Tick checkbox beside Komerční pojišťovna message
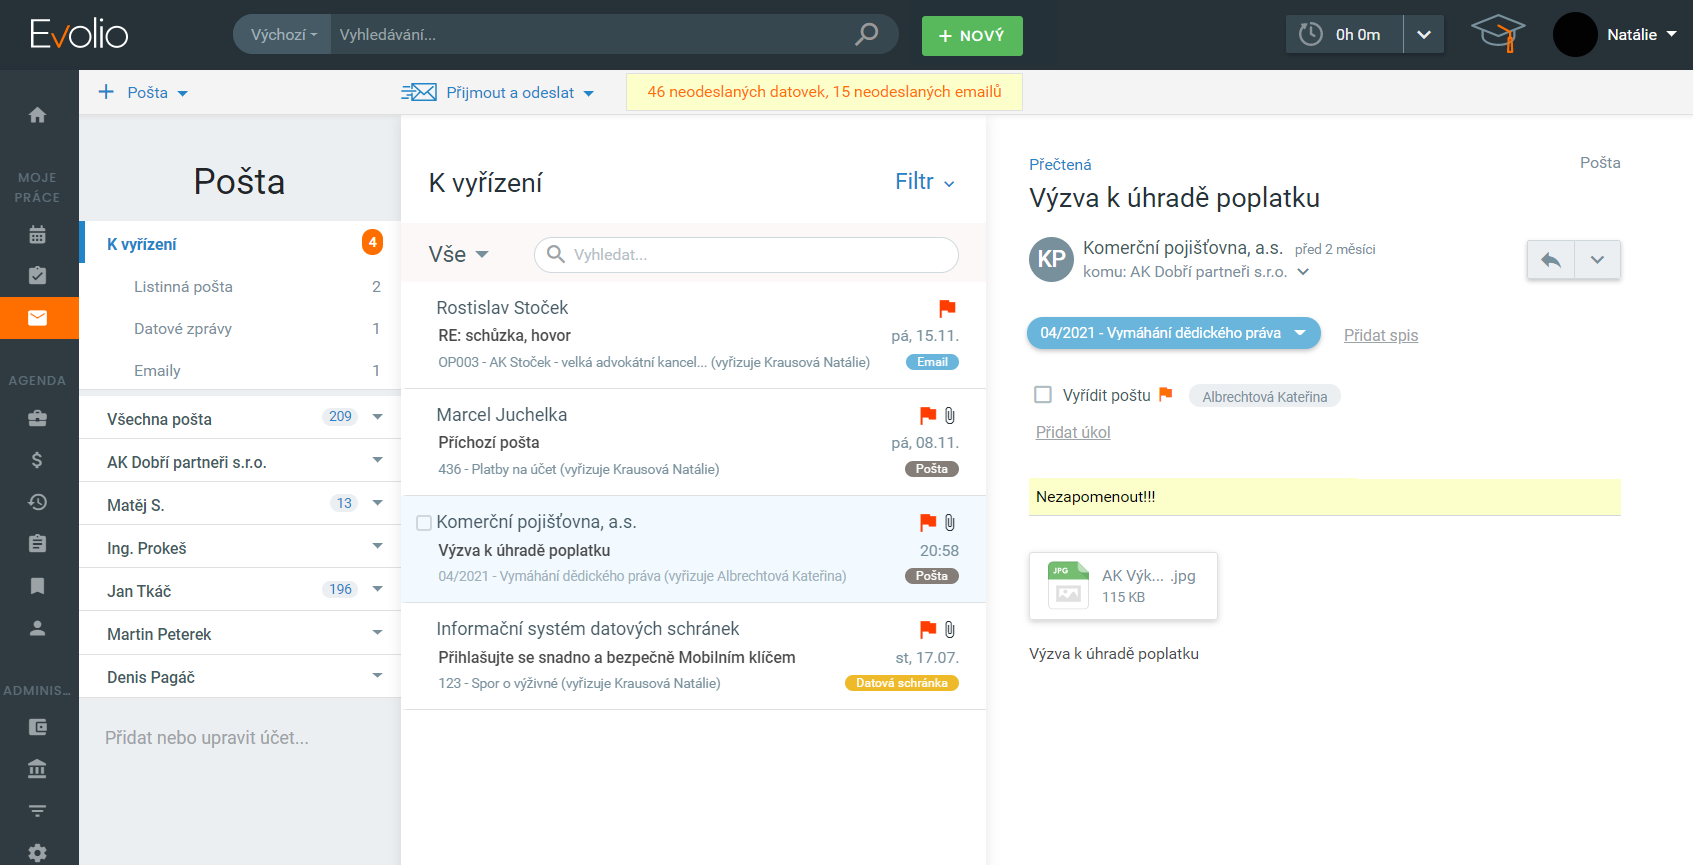Screen dimensions: 1693x865 (x=424, y=523)
